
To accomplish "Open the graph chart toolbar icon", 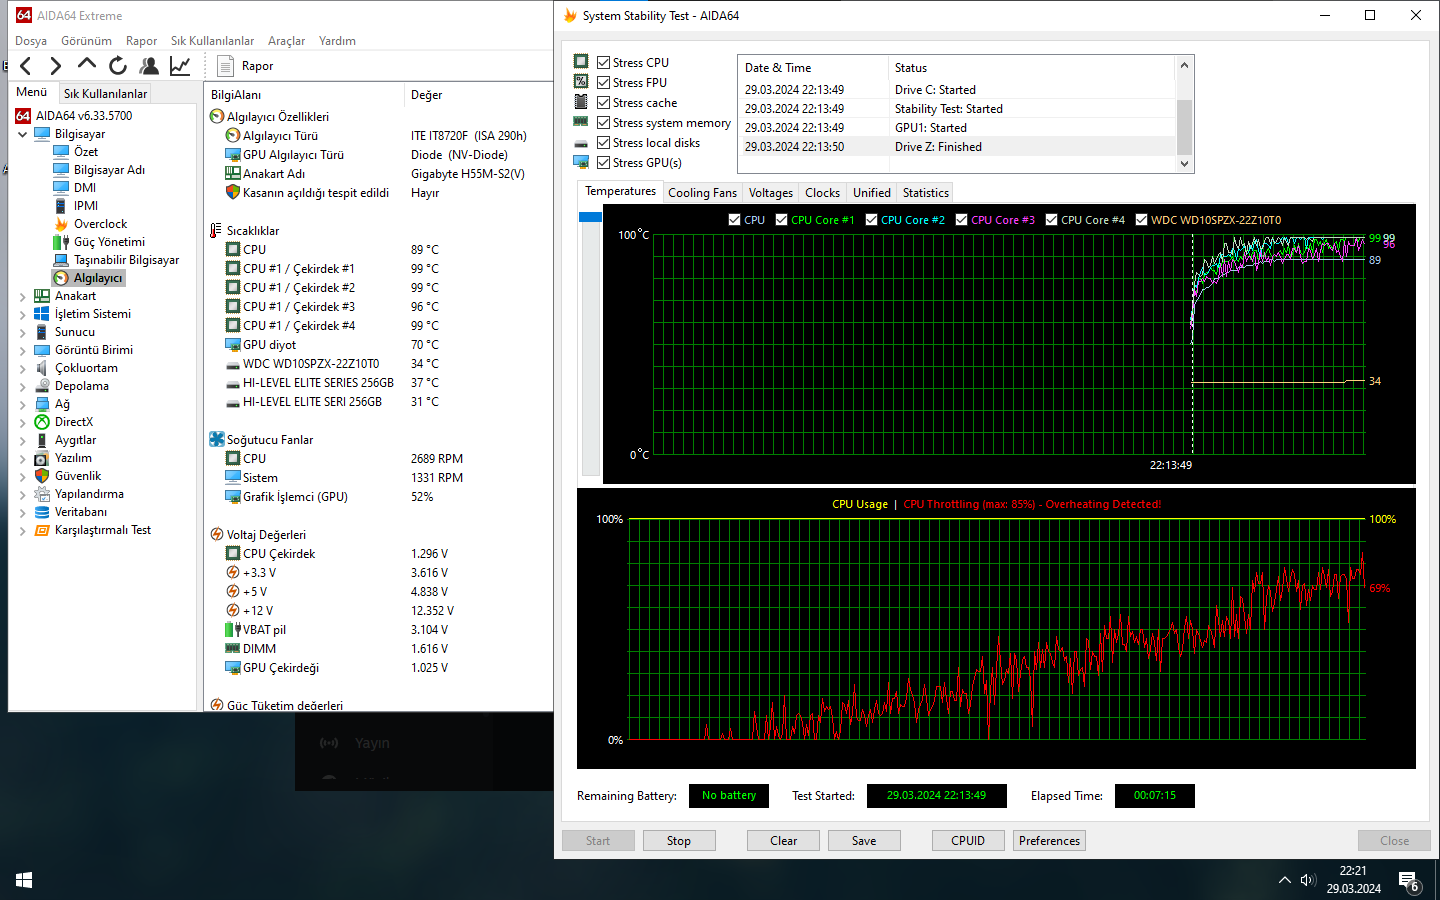I will click(180, 66).
